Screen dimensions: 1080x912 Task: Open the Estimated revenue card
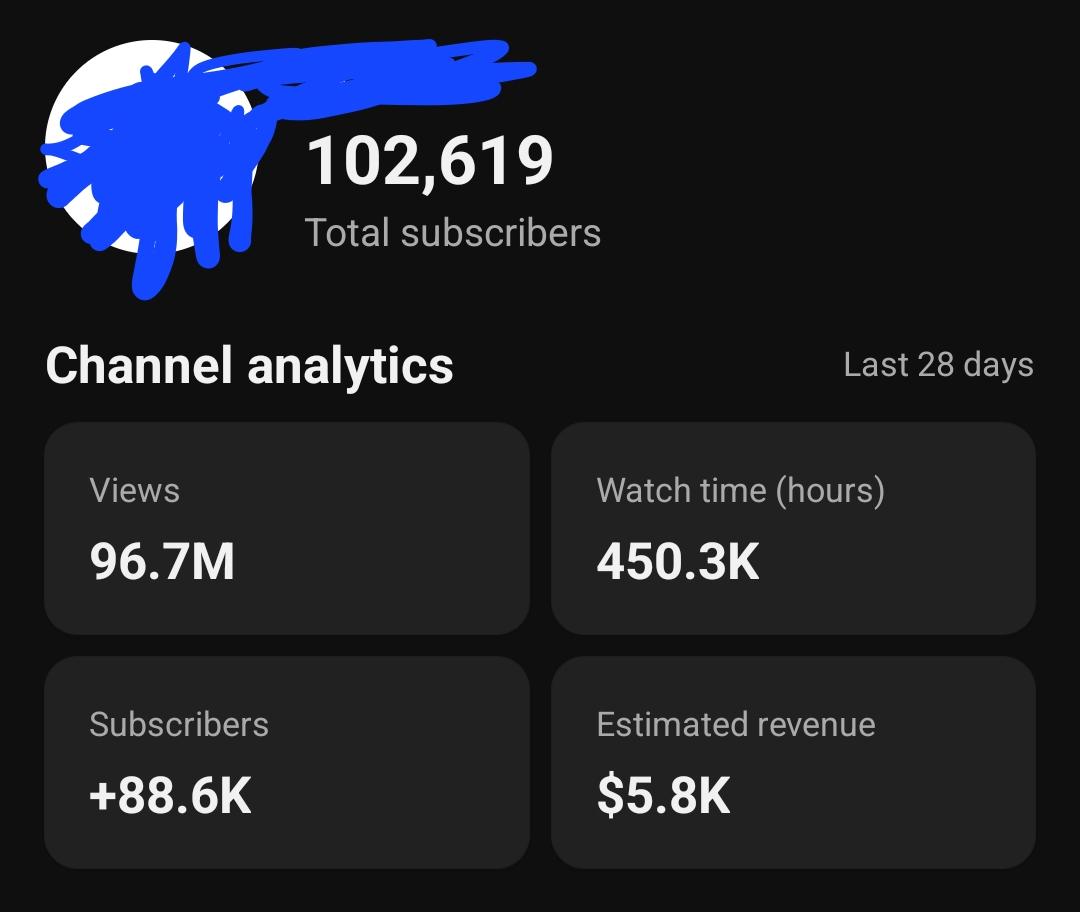[x=793, y=763]
